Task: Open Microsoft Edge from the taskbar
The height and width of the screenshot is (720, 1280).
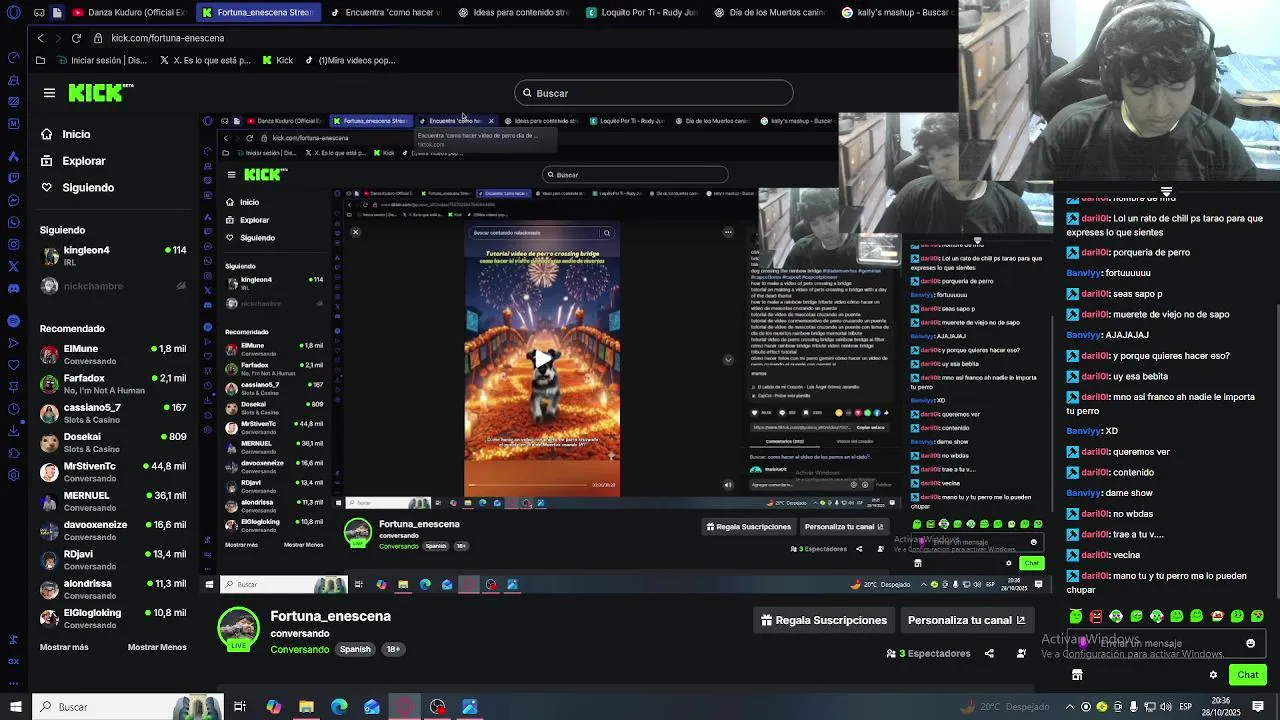Action: [x=339, y=707]
